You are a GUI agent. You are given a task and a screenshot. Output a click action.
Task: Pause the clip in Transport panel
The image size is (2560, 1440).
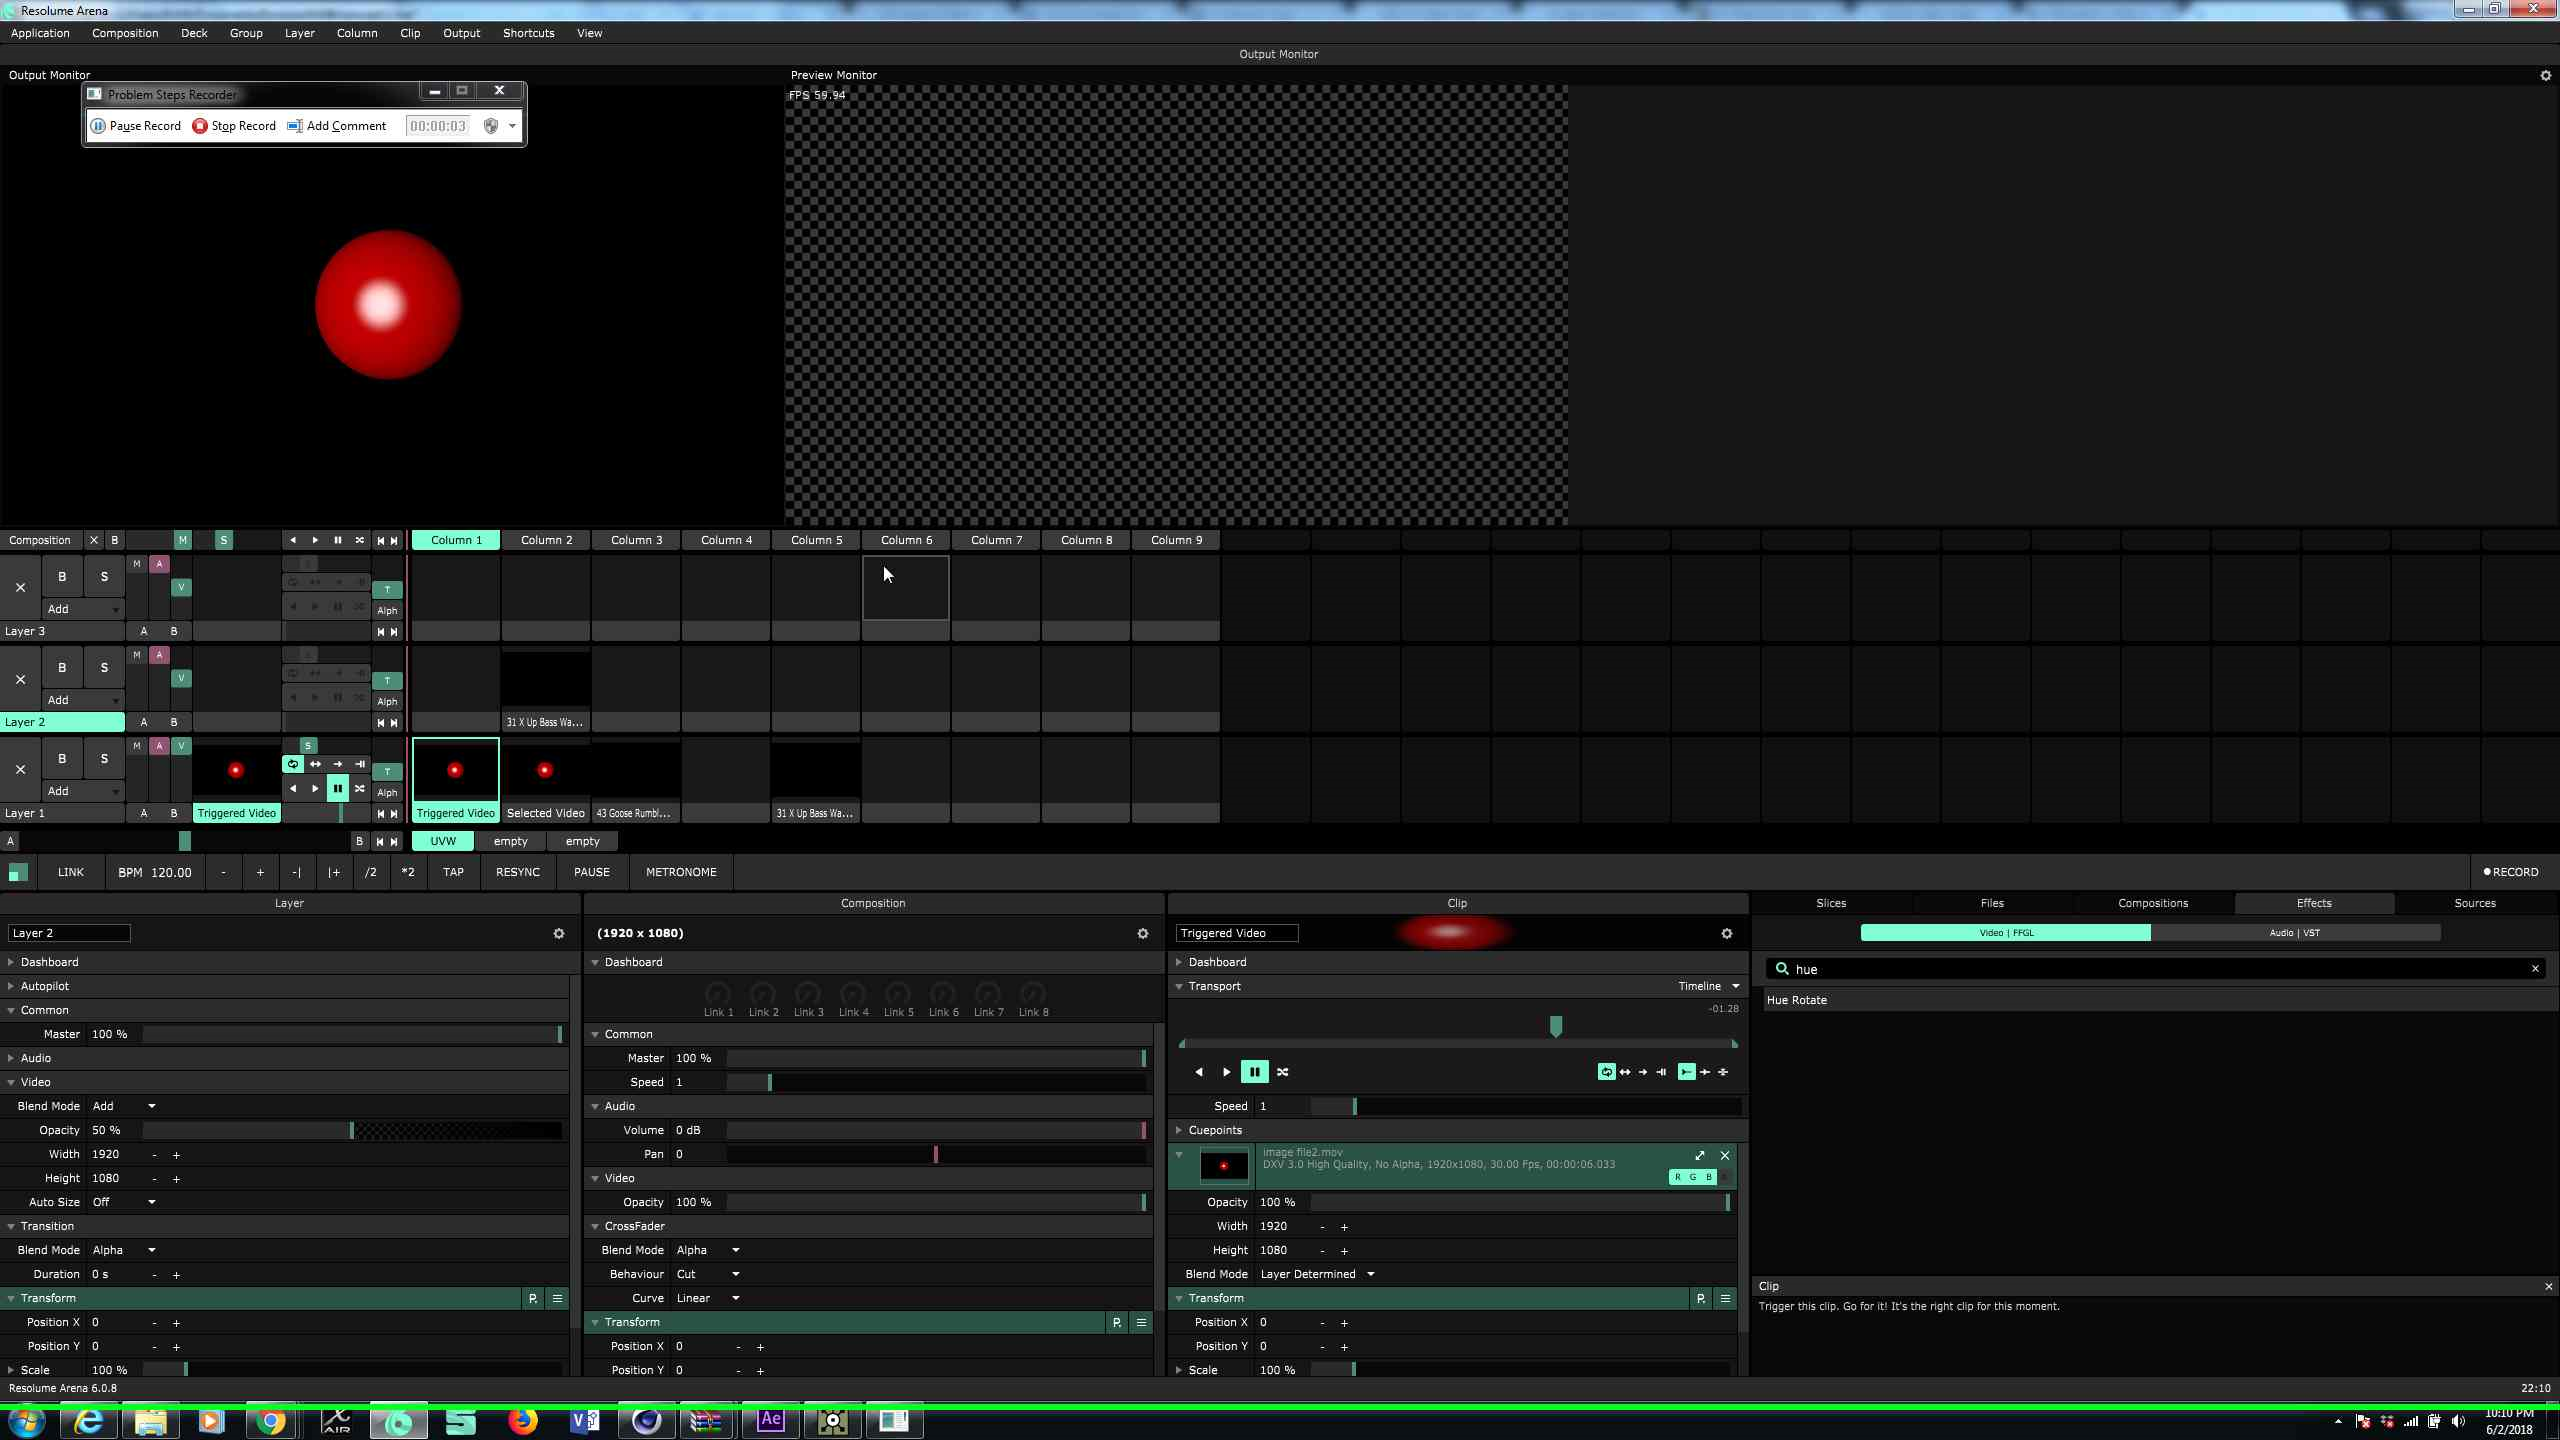pyautogui.click(x=1254, y=1072)
